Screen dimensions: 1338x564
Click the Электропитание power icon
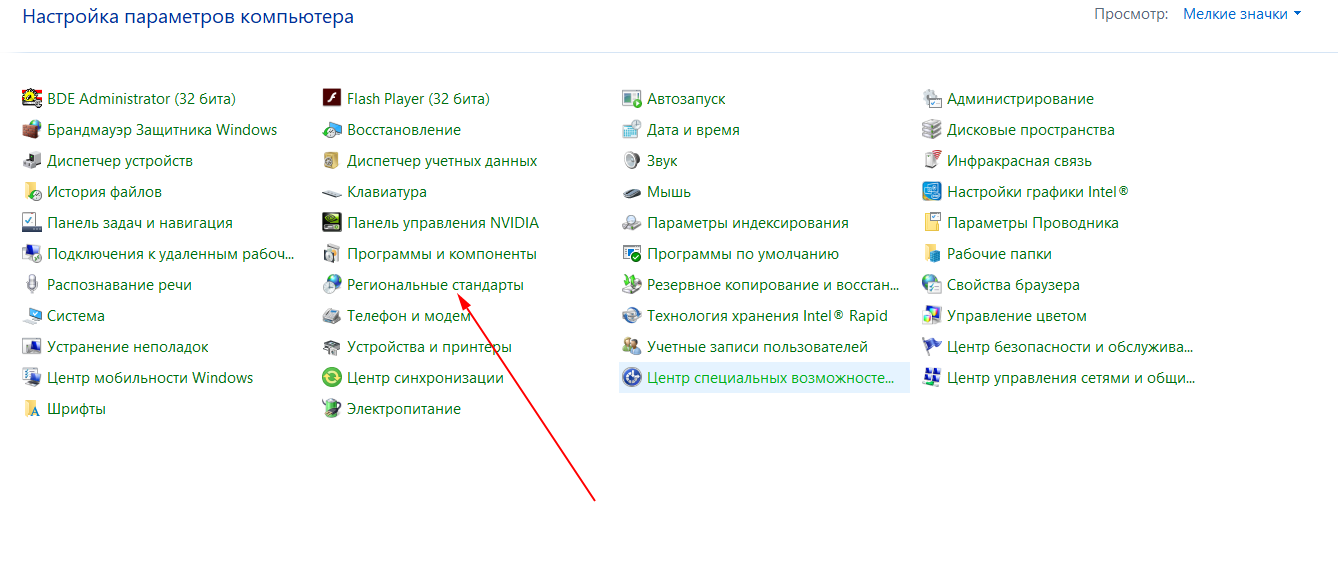[332, 409]
